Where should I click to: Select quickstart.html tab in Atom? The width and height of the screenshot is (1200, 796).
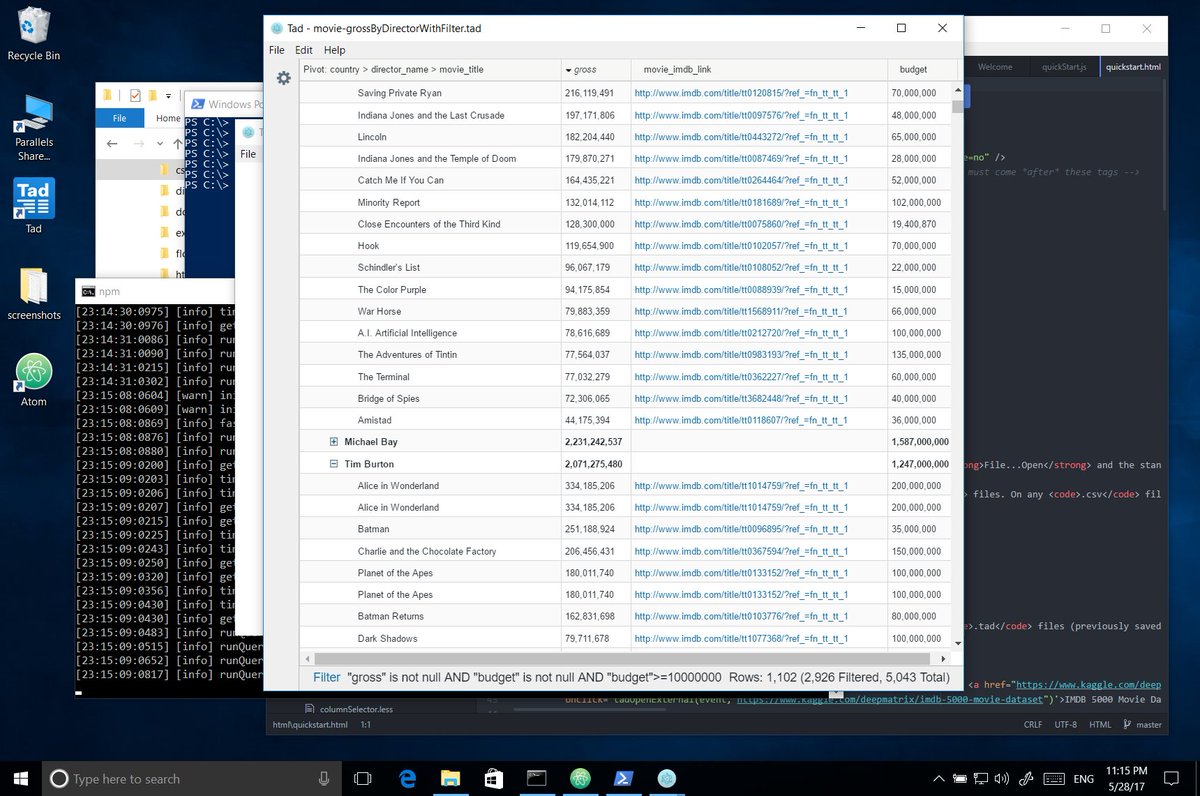(x=1133, y=67)
